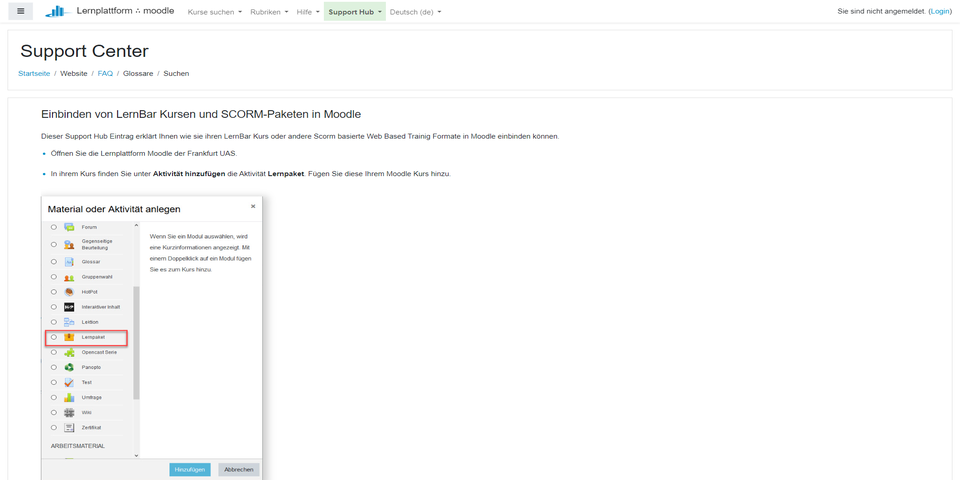Click the ARBEITSMATERIAL section label

click(x=78, y=446)
